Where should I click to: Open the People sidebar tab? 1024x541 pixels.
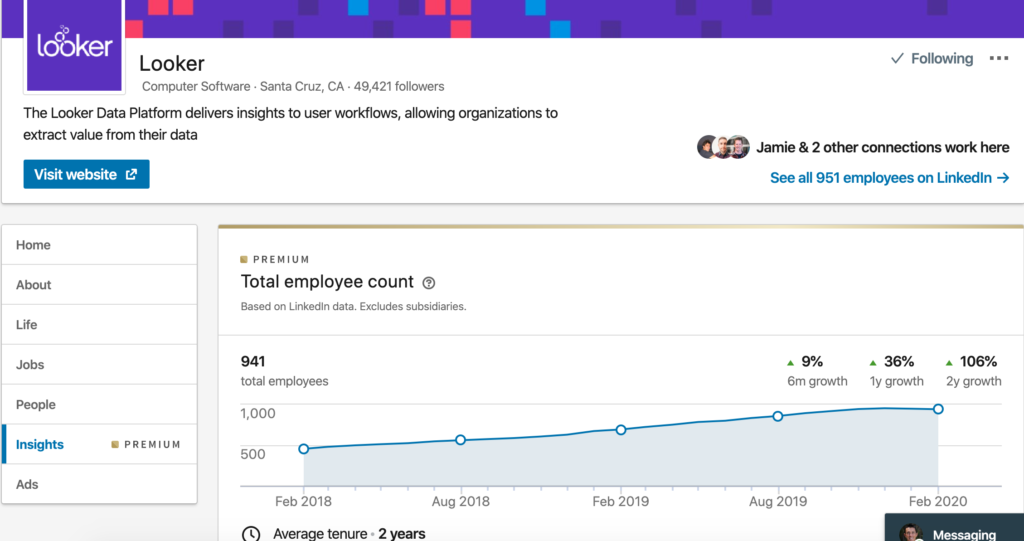[99, 404]
